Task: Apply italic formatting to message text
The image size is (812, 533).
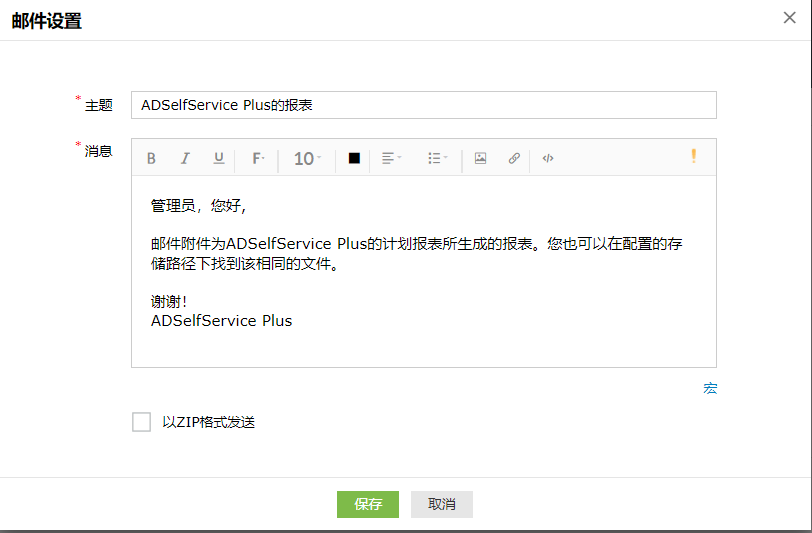Action: (x=185, y=158)
